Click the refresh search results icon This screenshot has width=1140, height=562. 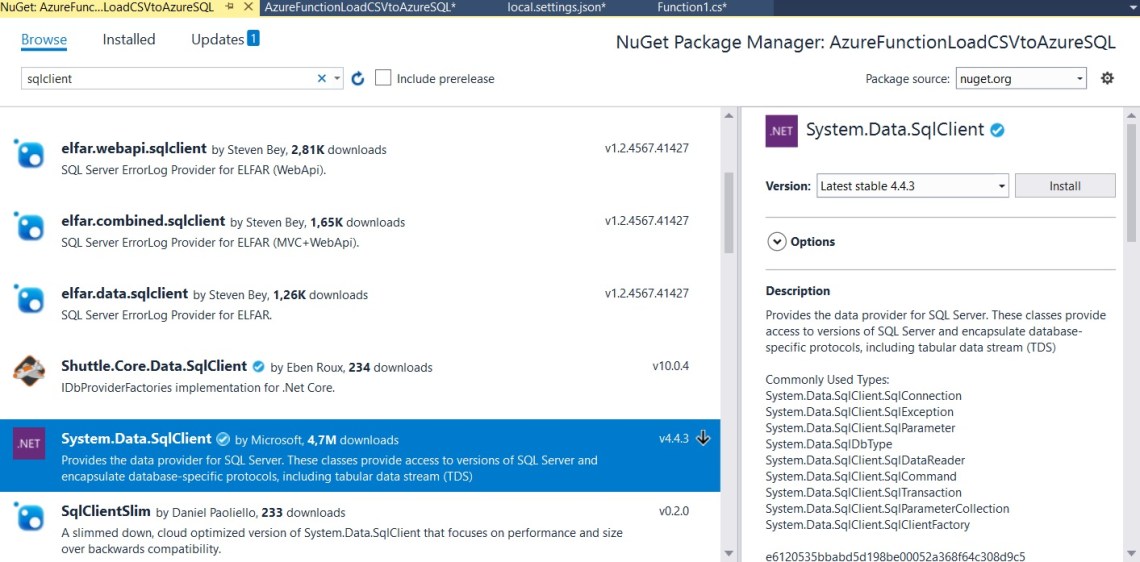357,79
